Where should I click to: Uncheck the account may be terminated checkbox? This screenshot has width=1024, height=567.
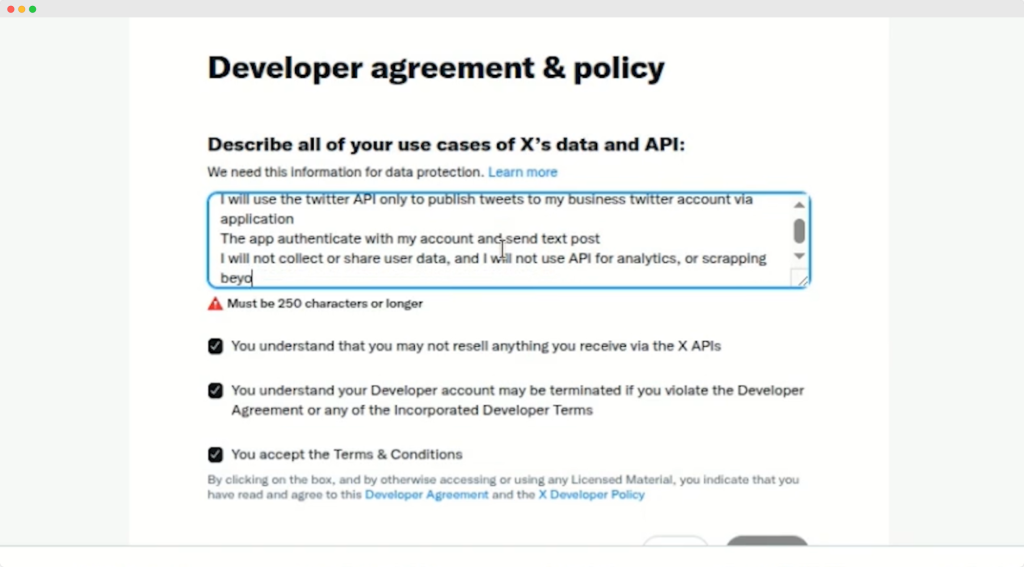215,391
